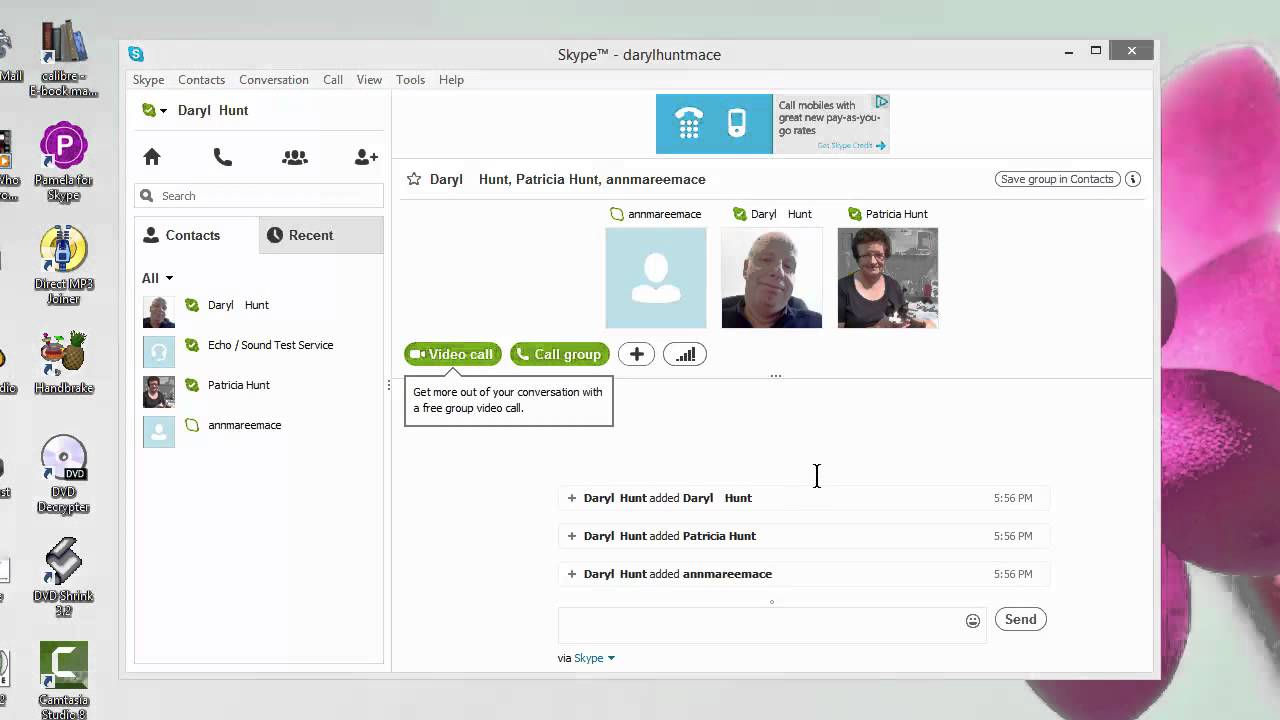Click Patricia Hunt participant photo
Screen dimensions: 1280x720
pyautogui.click(x=888, y=278)
